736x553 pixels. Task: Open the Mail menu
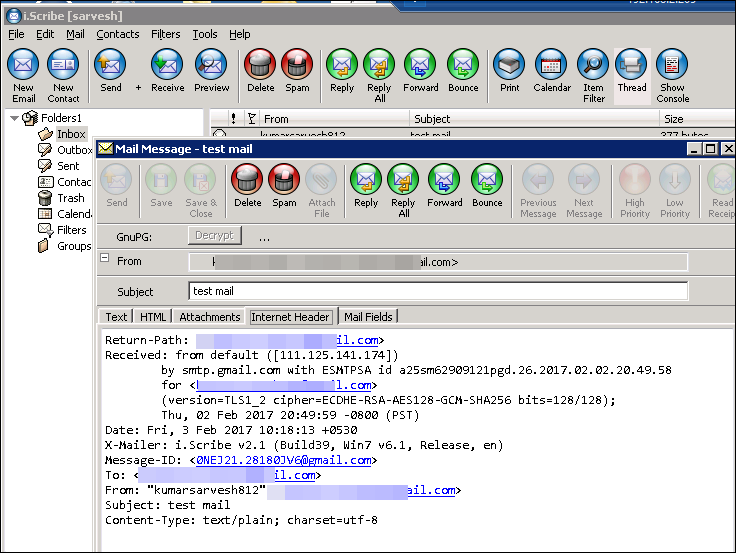pos(75,34)
